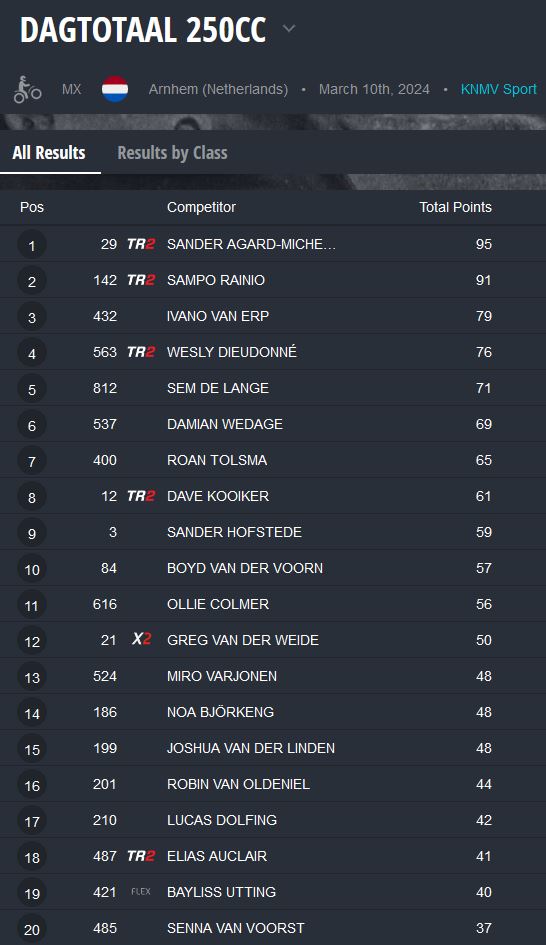Screen dimensions: 546x945
Task: Sort by the Total Points column header
Action: tap(456, 207)
